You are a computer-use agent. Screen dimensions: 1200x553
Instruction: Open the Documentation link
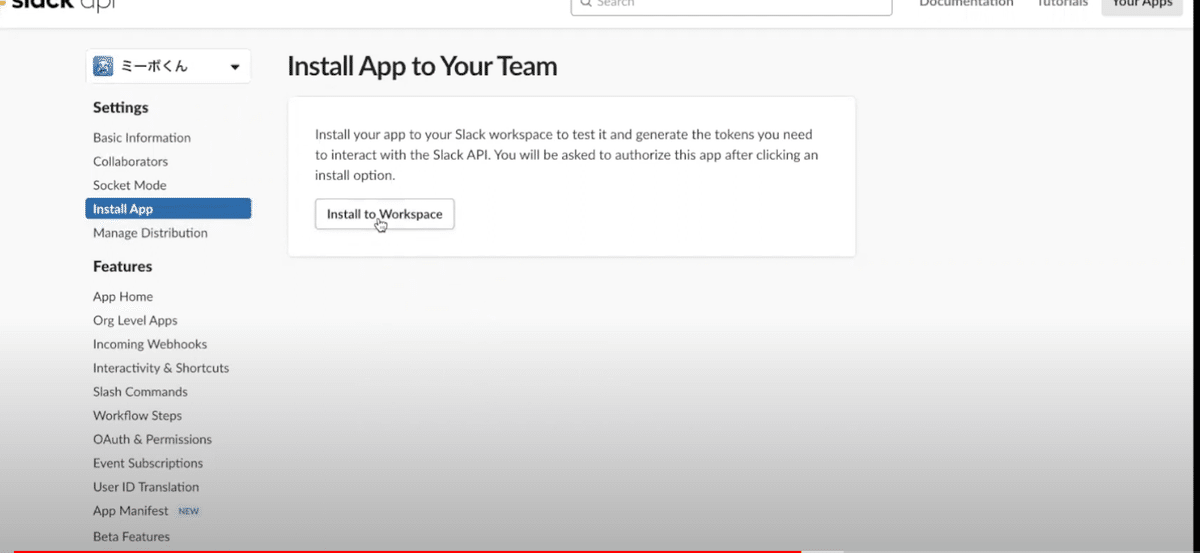[966, 4]
